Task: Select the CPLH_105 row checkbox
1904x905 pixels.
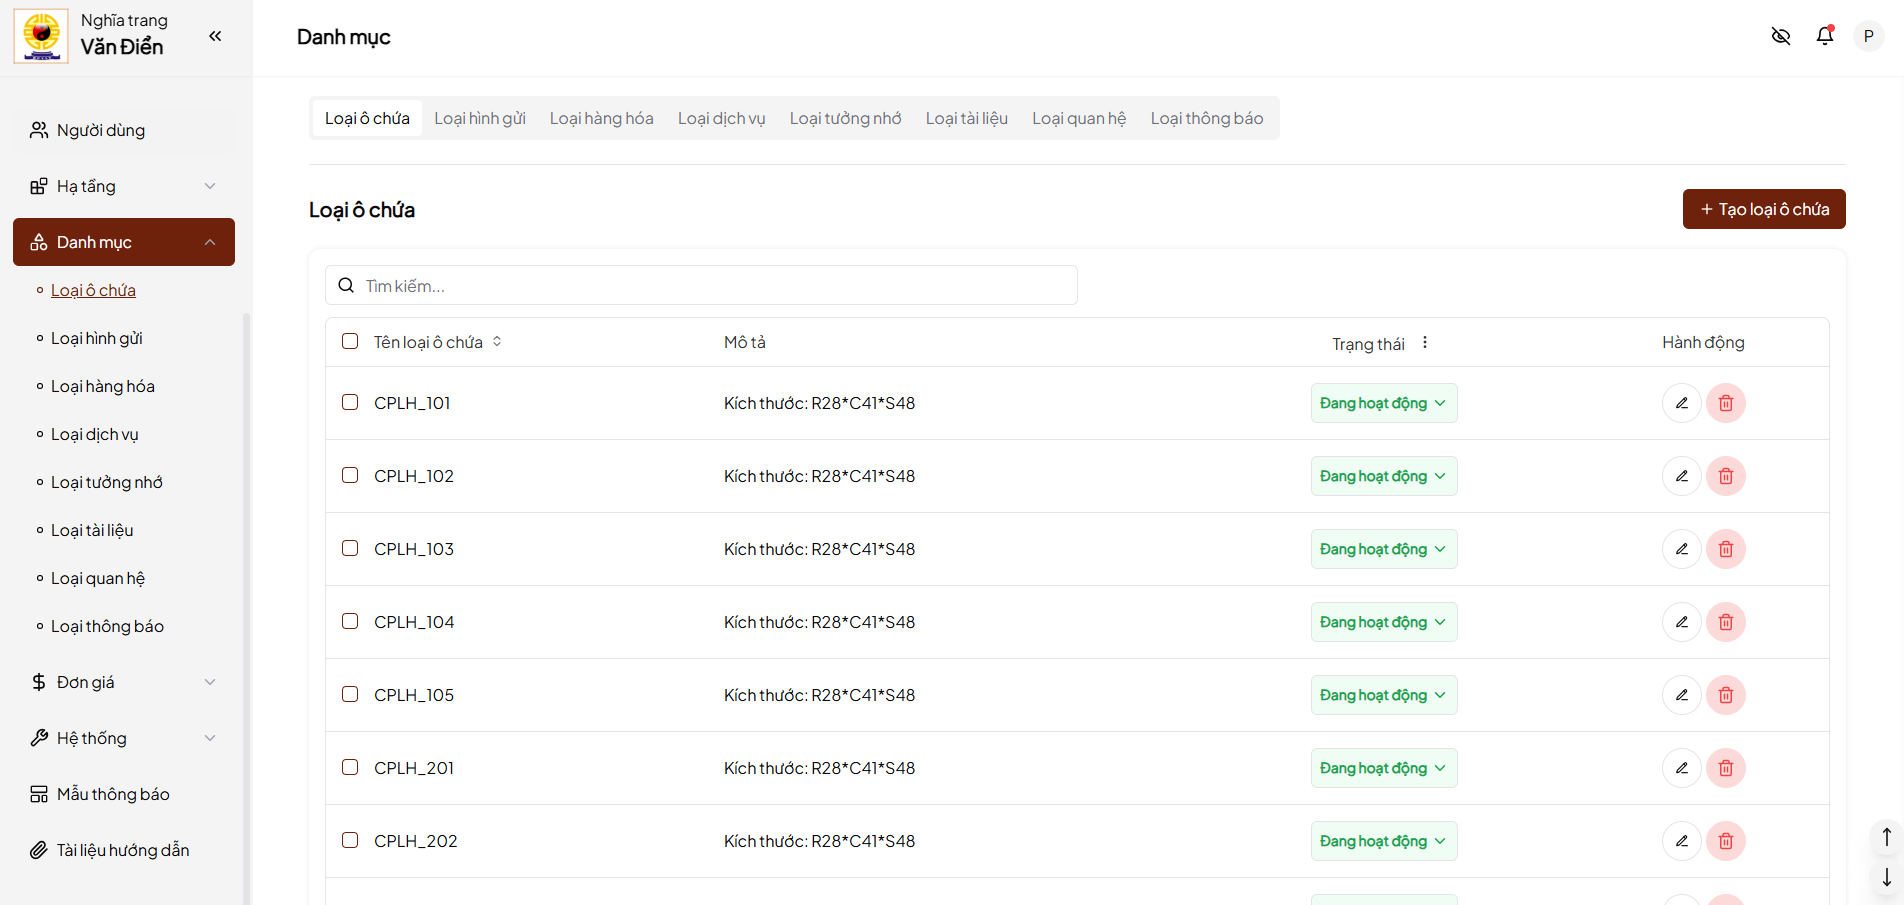Action: 350,695
